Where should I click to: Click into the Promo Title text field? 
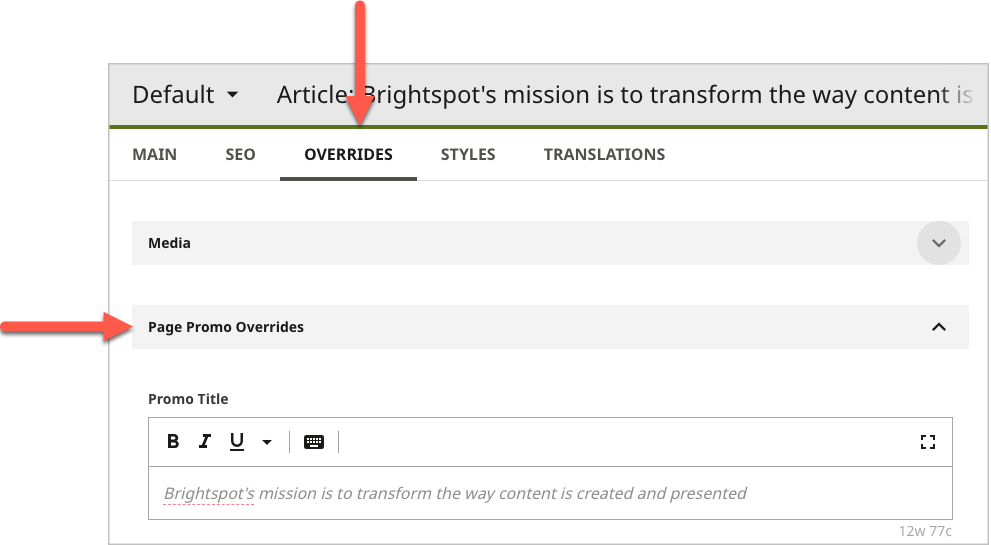pyautogui.click(x=550, y=493)
